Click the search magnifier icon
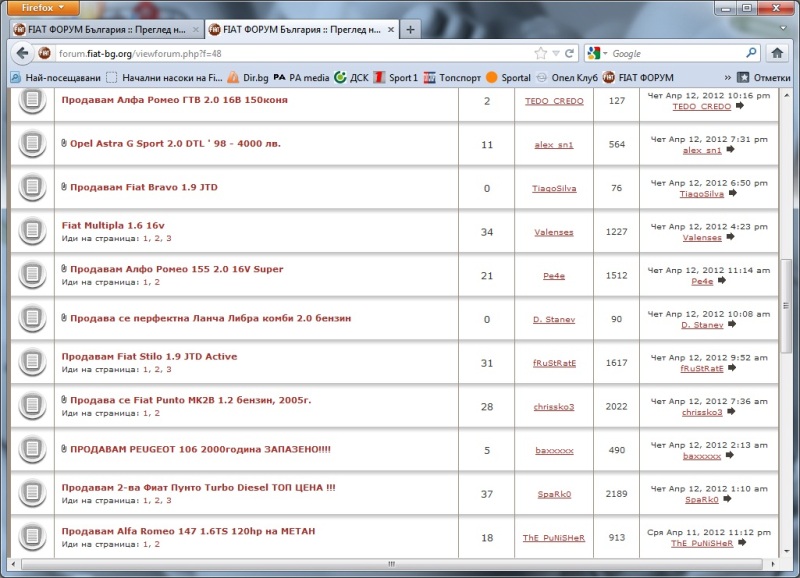Viewport: 800px width, 578px height. pos(752,54)
